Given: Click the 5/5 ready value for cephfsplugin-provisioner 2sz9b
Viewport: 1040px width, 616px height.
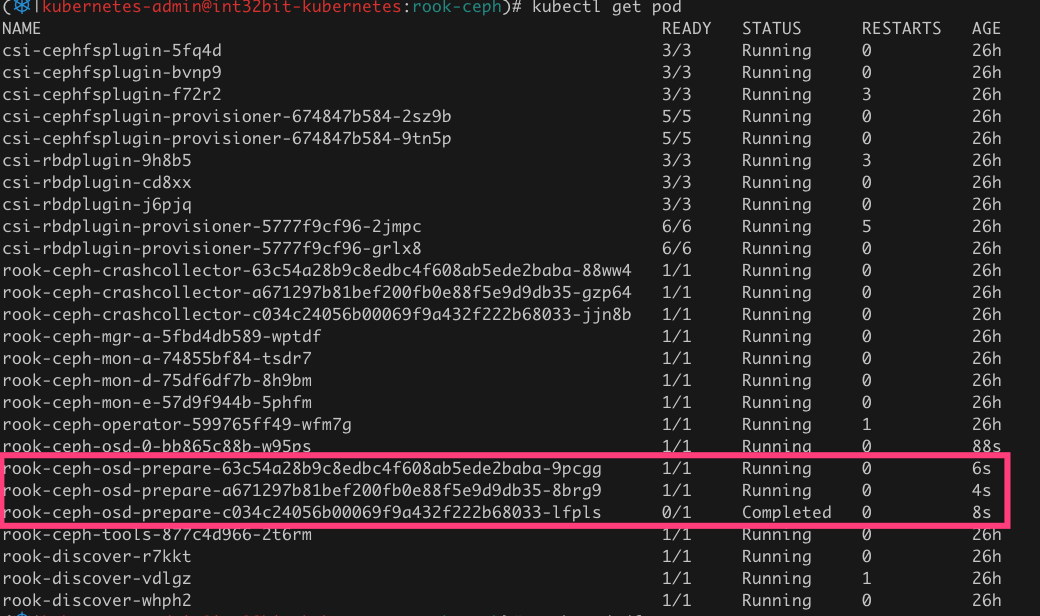Looking at the screenshot, I should click(676, 117).
